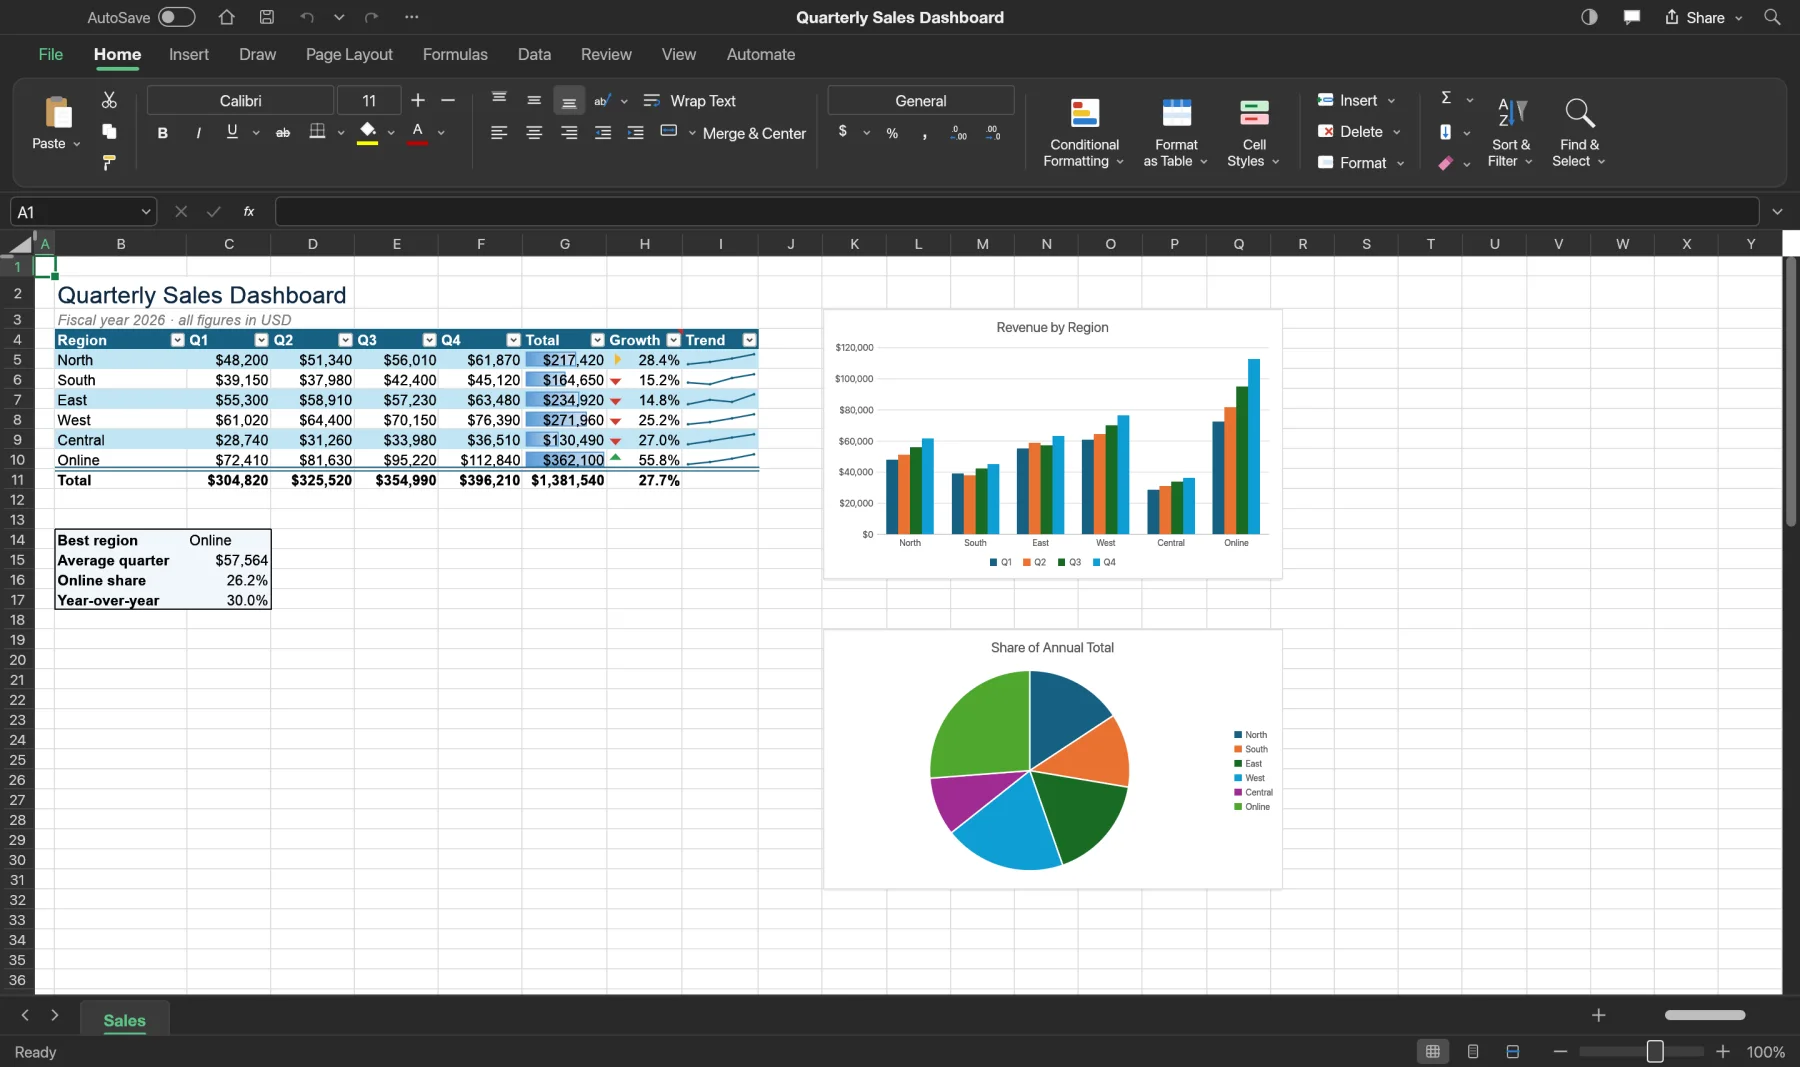Image resolution: width=1800 pixels, height=1067 pixels.
Task: Open the Save icon in title bar
Action: pyautogui.click(x=267, y=17)
